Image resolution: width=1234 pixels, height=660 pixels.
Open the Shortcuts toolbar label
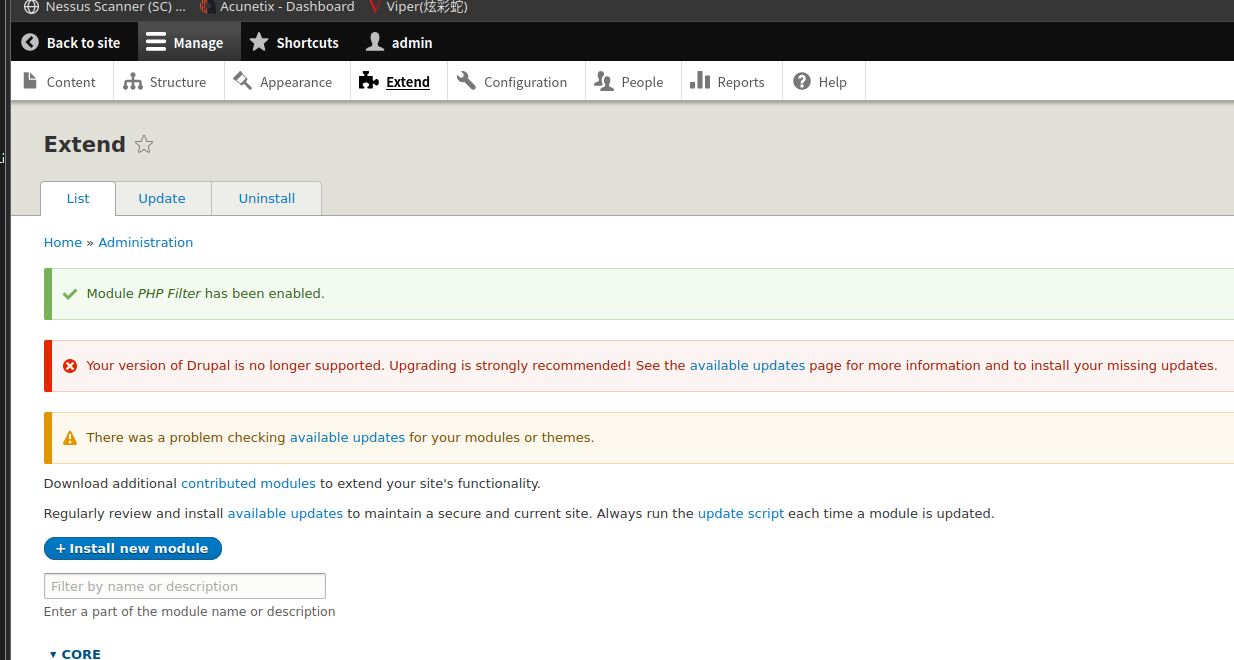[308, 43]
